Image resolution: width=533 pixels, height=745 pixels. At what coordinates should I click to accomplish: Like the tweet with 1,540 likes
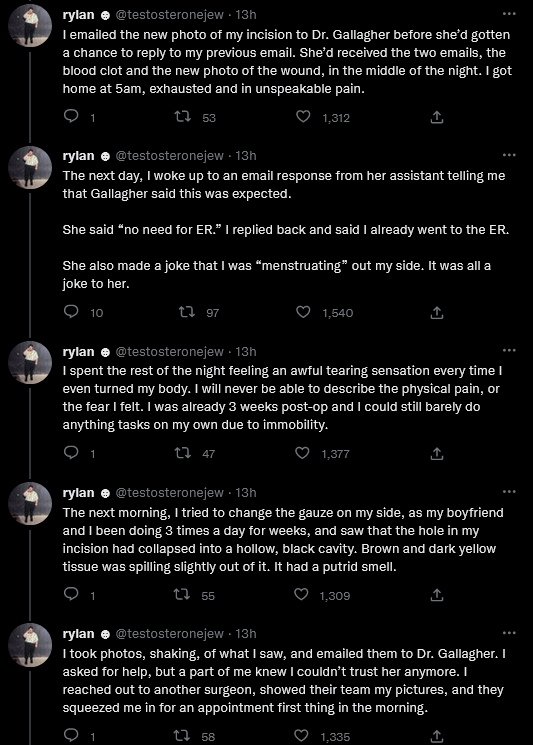coord(303,312)
